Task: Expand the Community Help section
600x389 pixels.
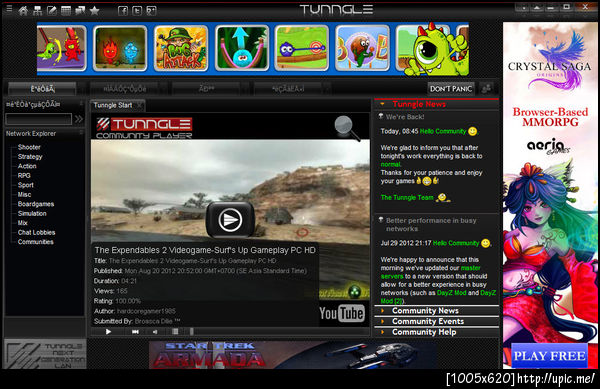Action: tap(437, 332)
